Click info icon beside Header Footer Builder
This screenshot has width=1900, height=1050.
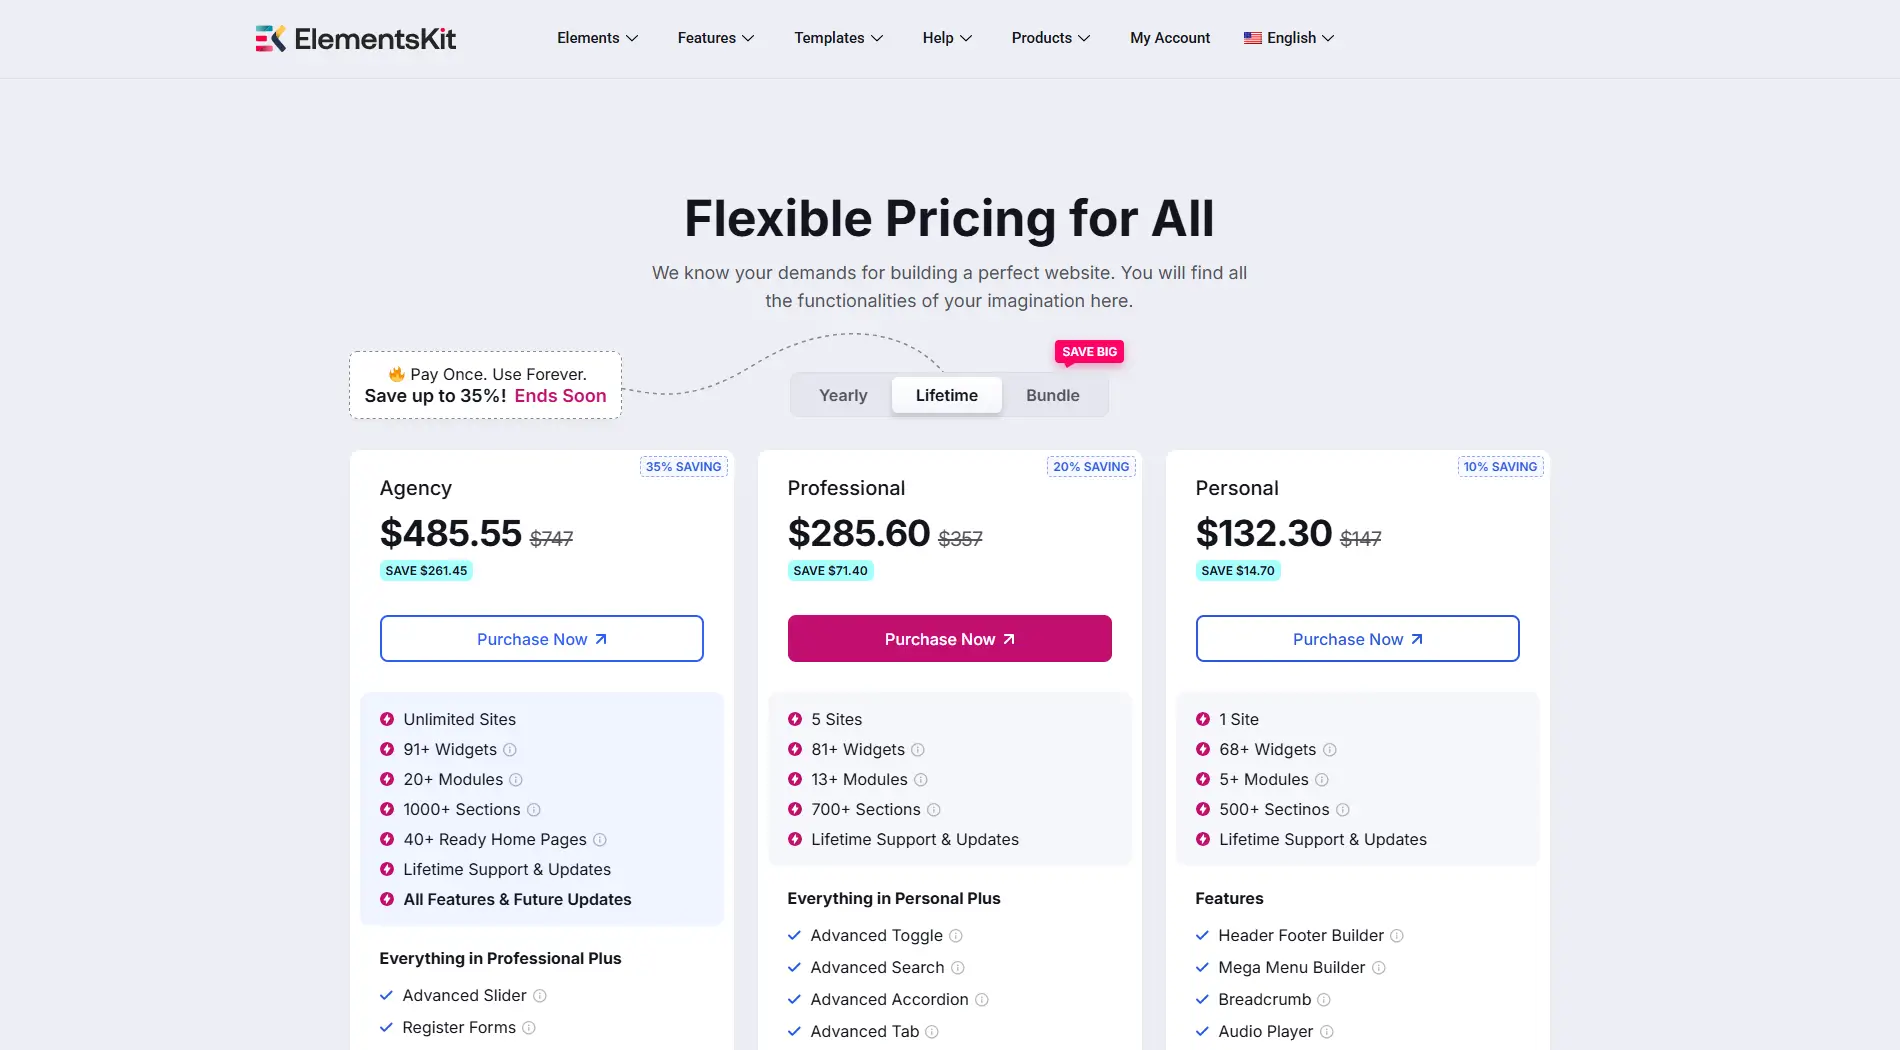click(1397, 936)
